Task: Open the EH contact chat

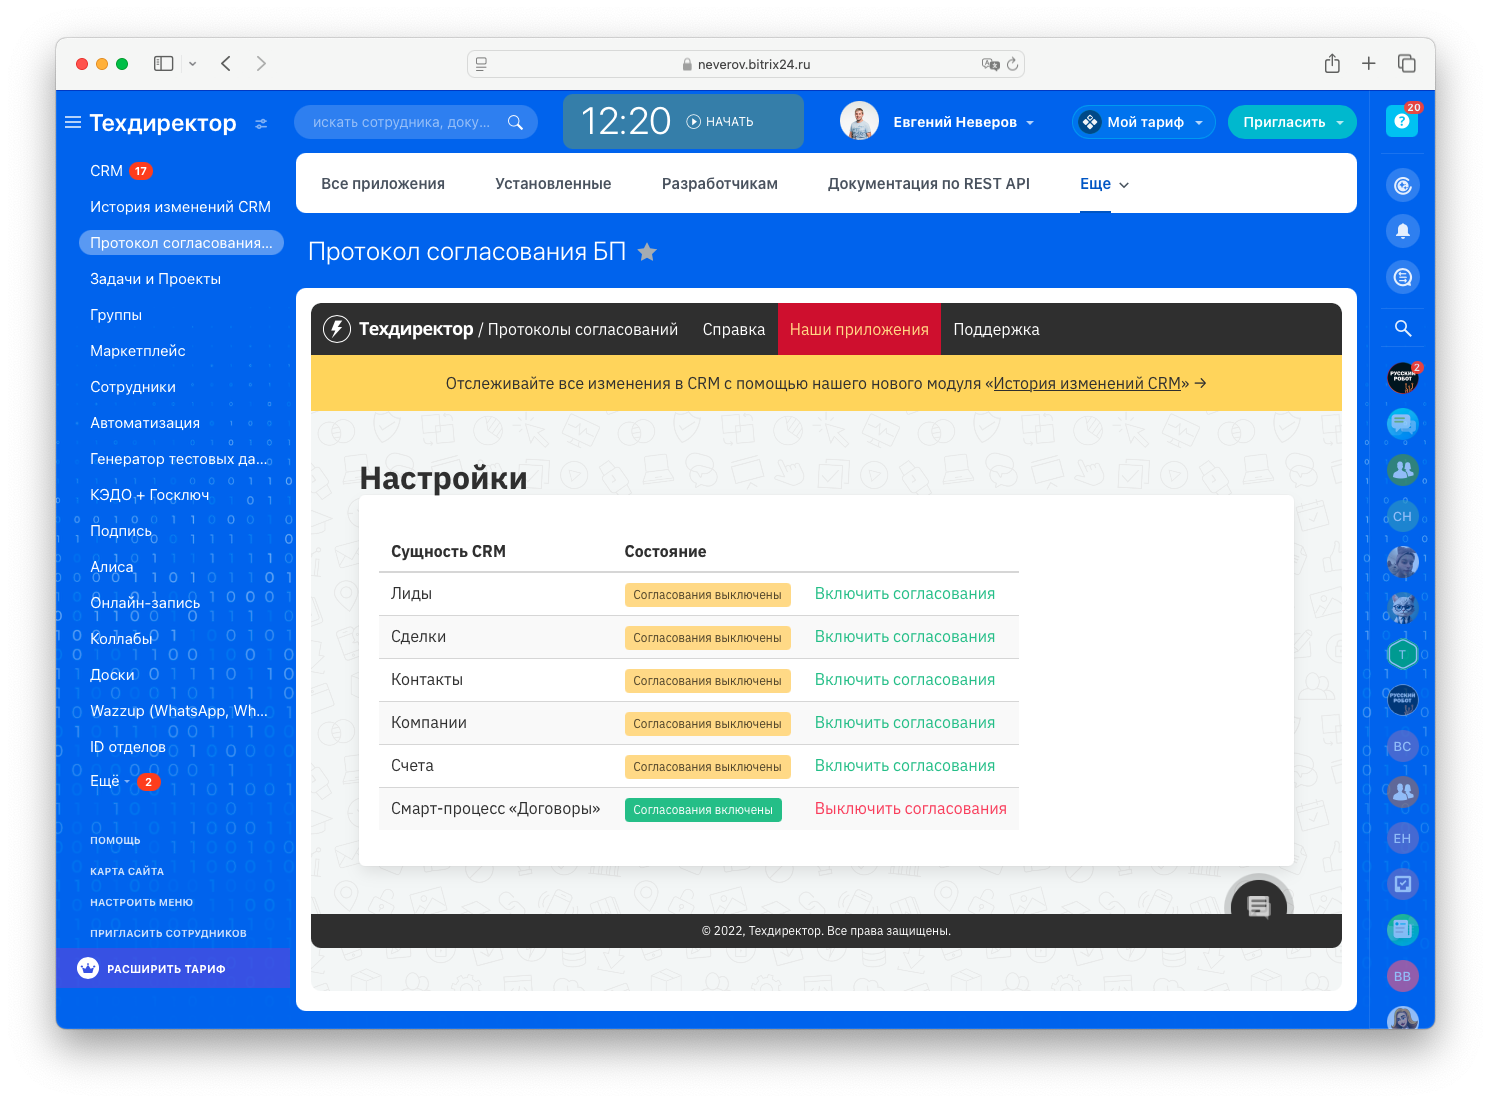Action: pos(1403,838)
